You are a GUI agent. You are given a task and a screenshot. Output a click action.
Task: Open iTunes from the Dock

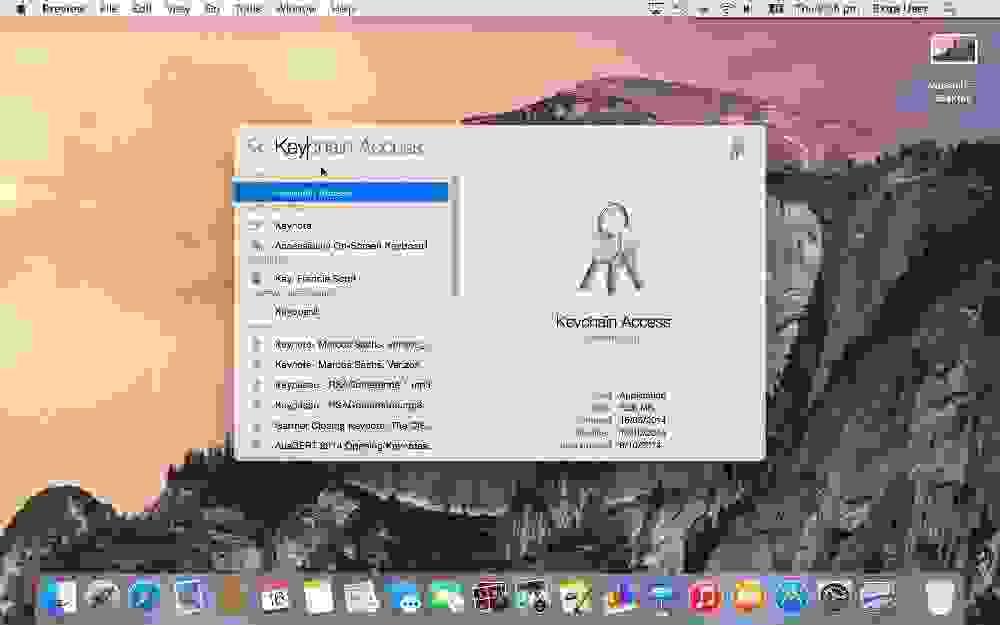[x=703, y=600]
